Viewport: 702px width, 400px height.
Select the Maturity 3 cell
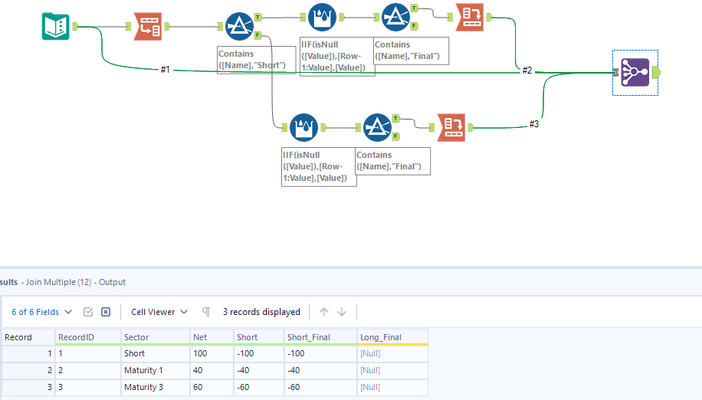[155, 387]
